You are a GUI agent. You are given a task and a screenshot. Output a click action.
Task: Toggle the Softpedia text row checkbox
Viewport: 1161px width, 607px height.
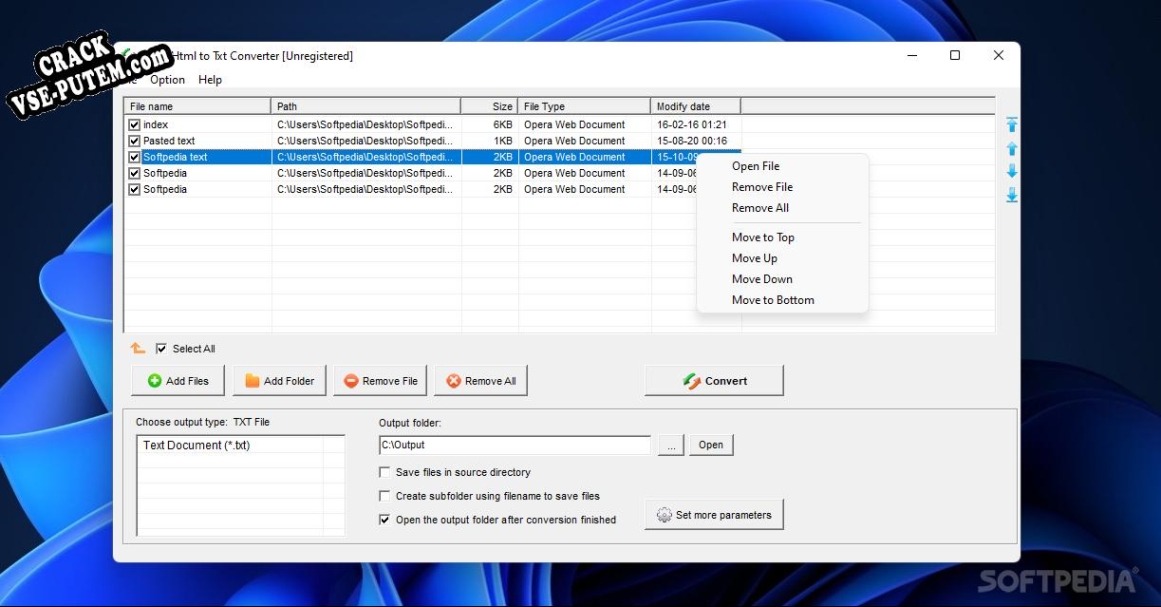[134, 157]
